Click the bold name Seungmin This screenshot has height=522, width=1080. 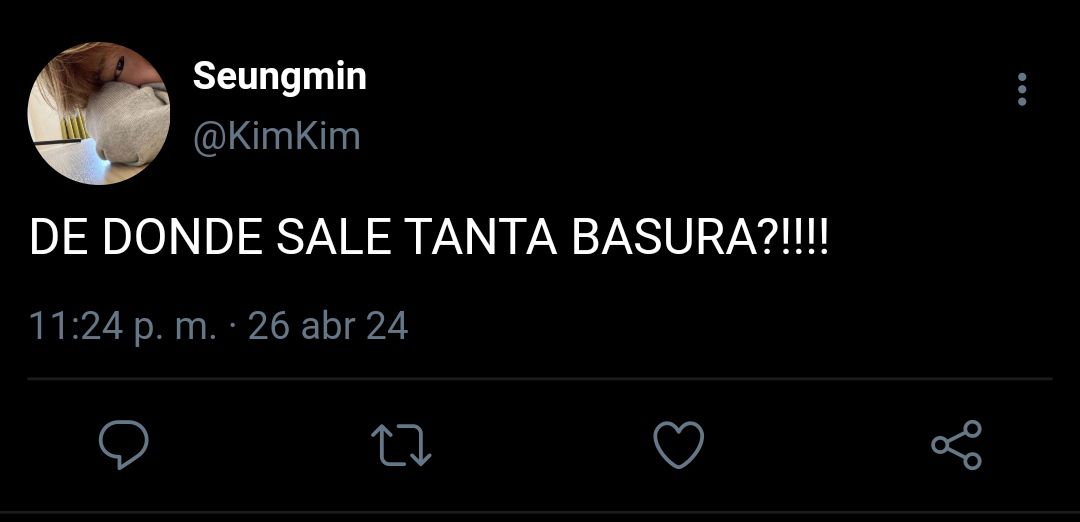point(279,77)
